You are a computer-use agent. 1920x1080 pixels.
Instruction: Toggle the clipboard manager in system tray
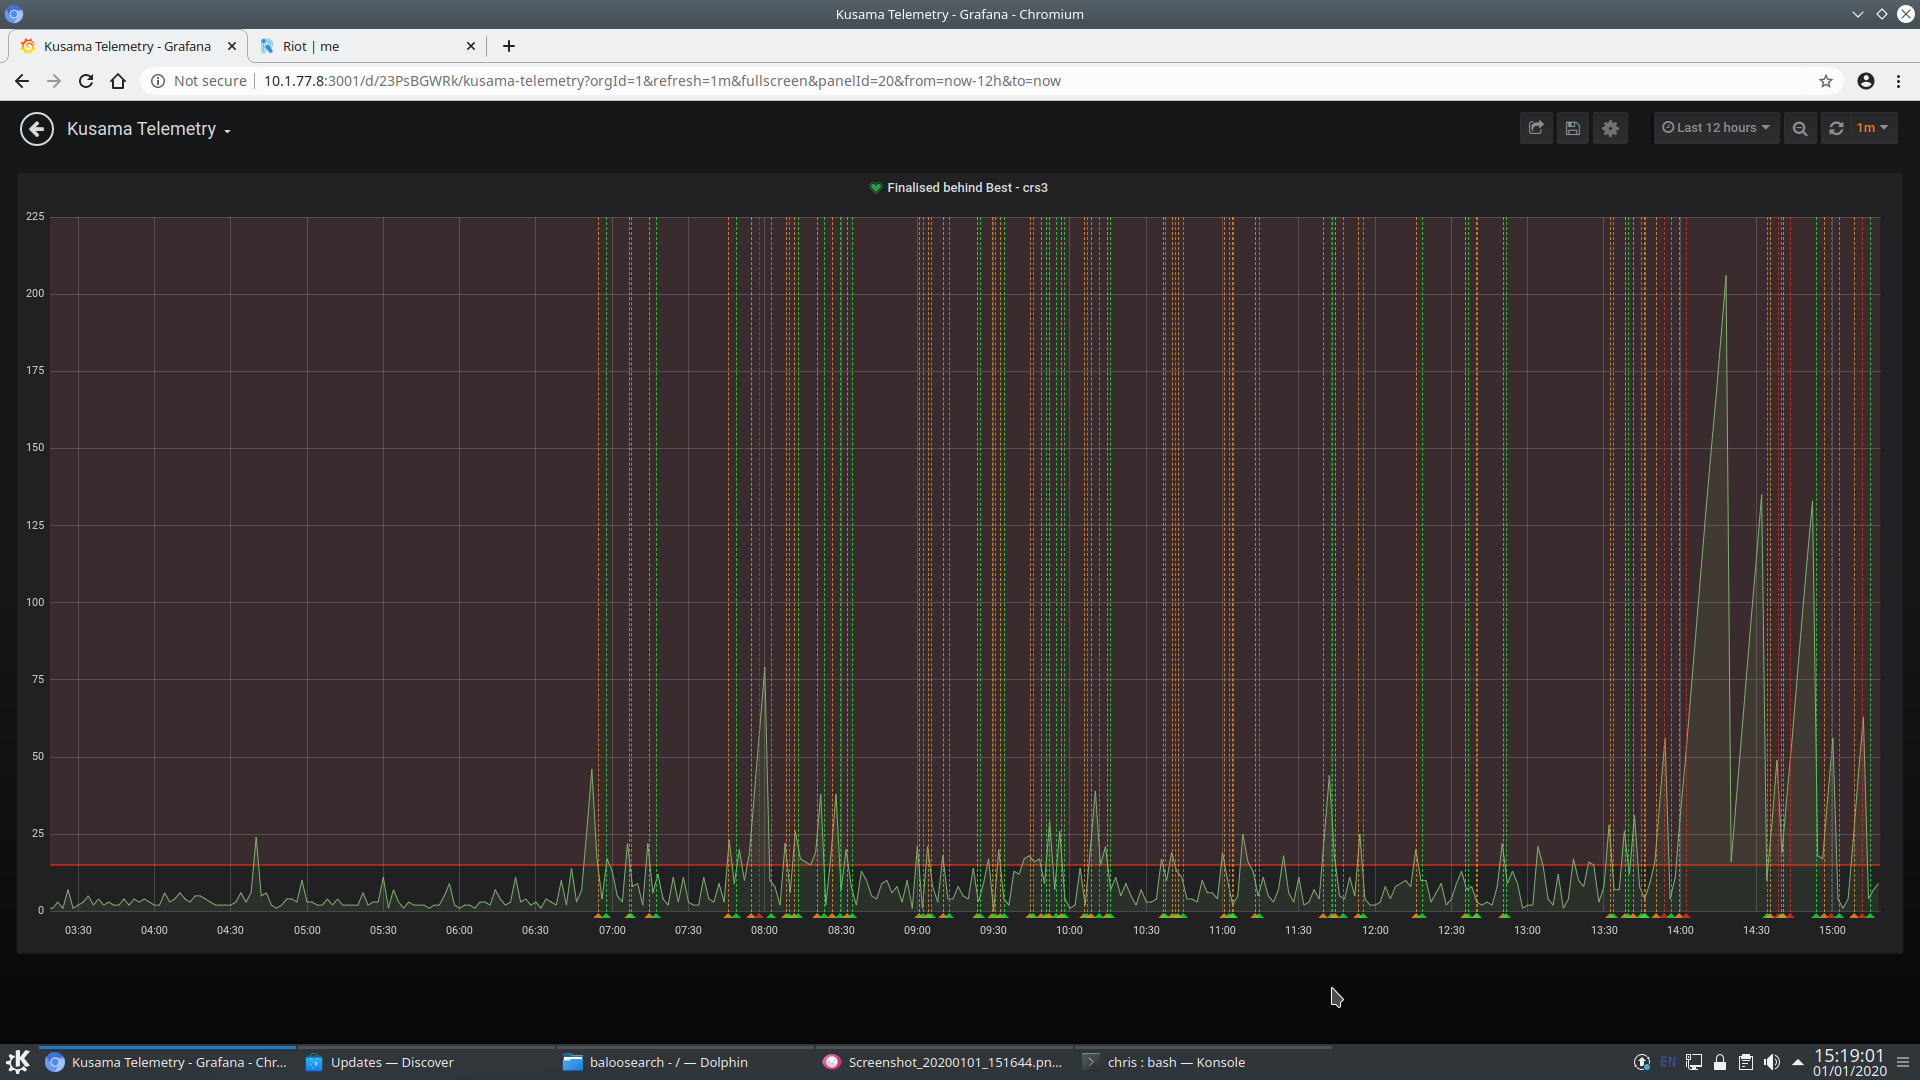[x=1746, y=1062]
